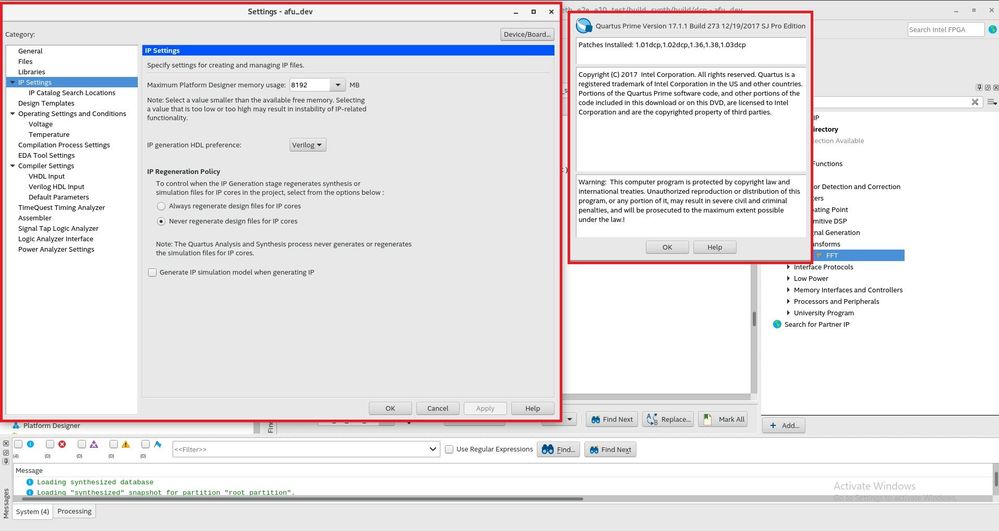
Task: Click the Find... button in the messages panel
Action: [559, 449]
